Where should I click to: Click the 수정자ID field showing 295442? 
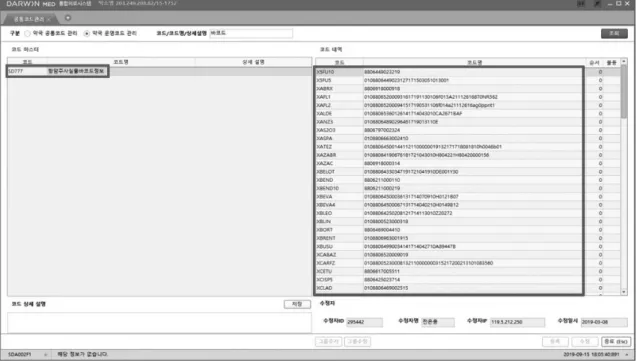click(364, 322)
